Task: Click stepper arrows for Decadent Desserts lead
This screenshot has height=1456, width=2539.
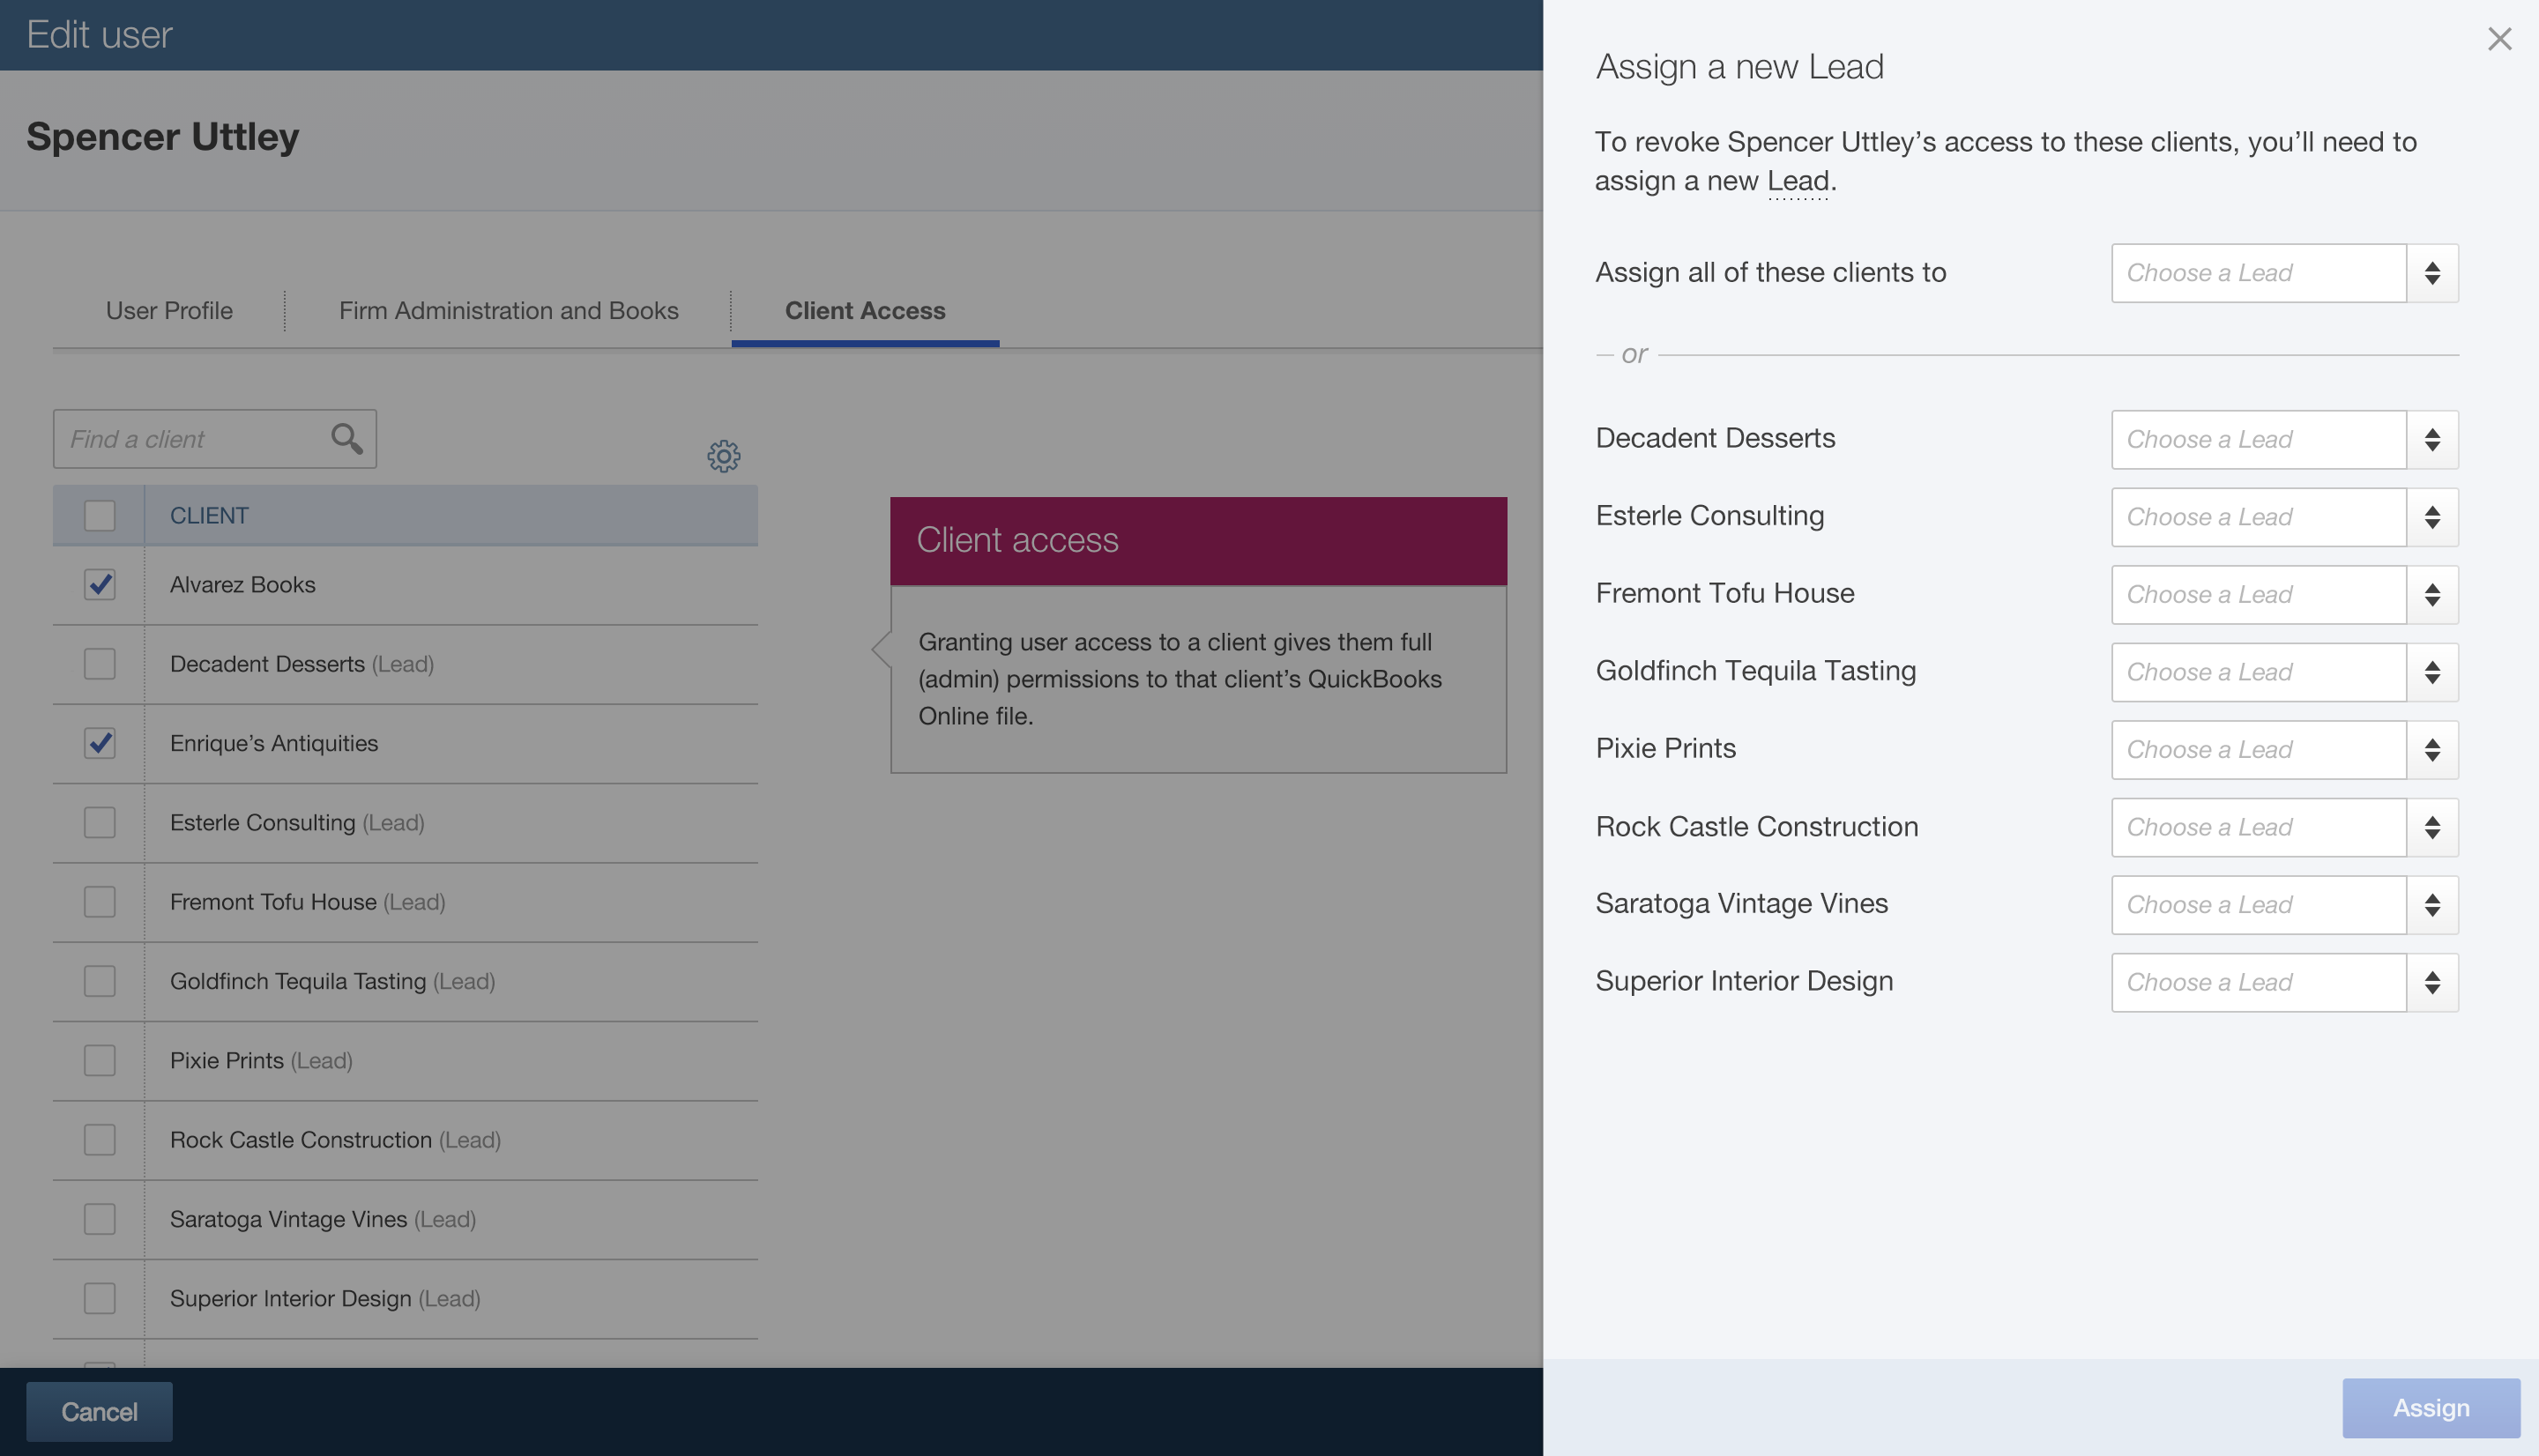Action: pyautogui.click(x=2432, y=439)
